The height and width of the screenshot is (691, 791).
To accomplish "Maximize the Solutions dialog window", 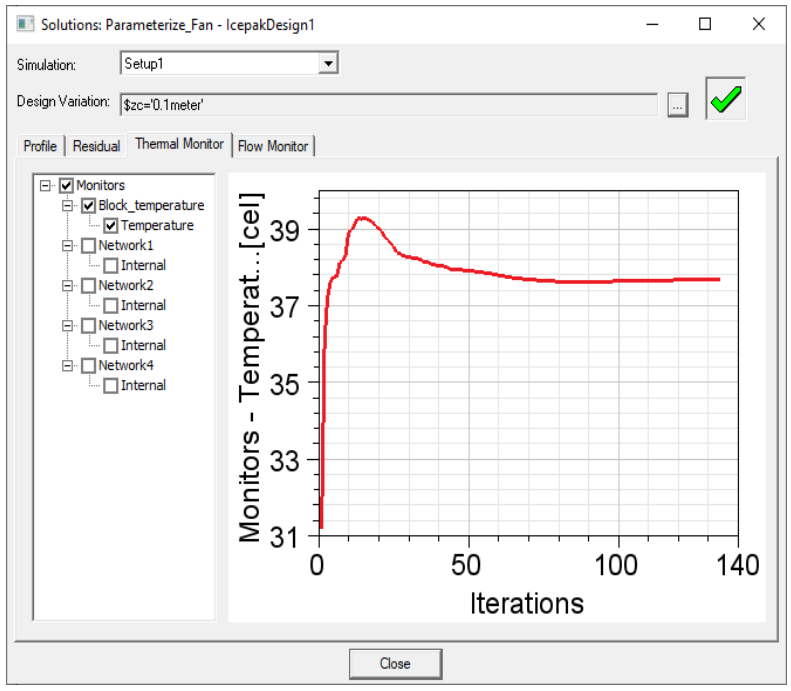I will pos(705,24).
